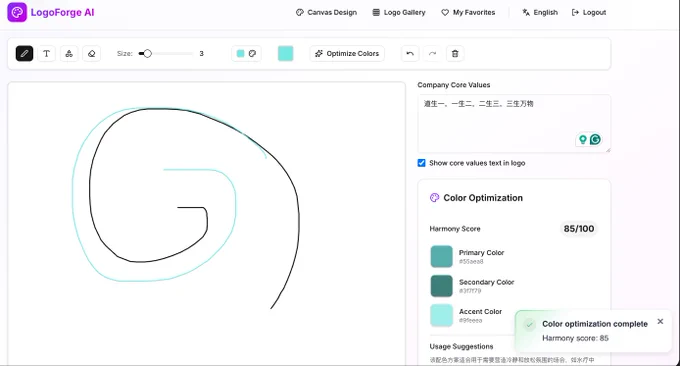
Task: Click the Accent Color label
Action: [480, 311]
